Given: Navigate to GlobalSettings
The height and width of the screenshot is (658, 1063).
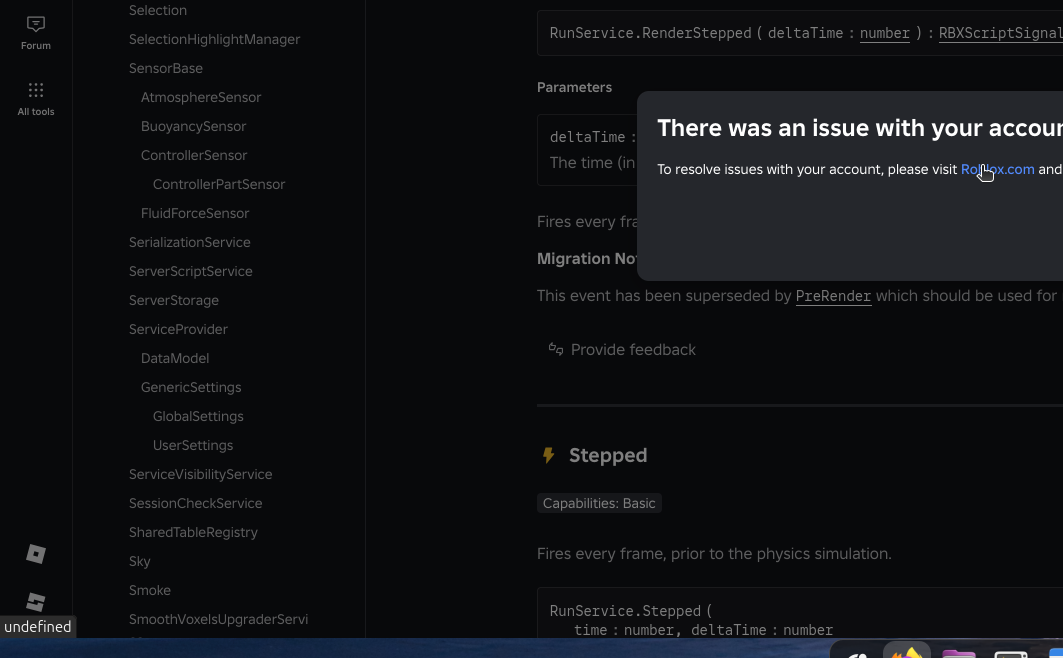Looking at the screenshot, I should point(198,417).
